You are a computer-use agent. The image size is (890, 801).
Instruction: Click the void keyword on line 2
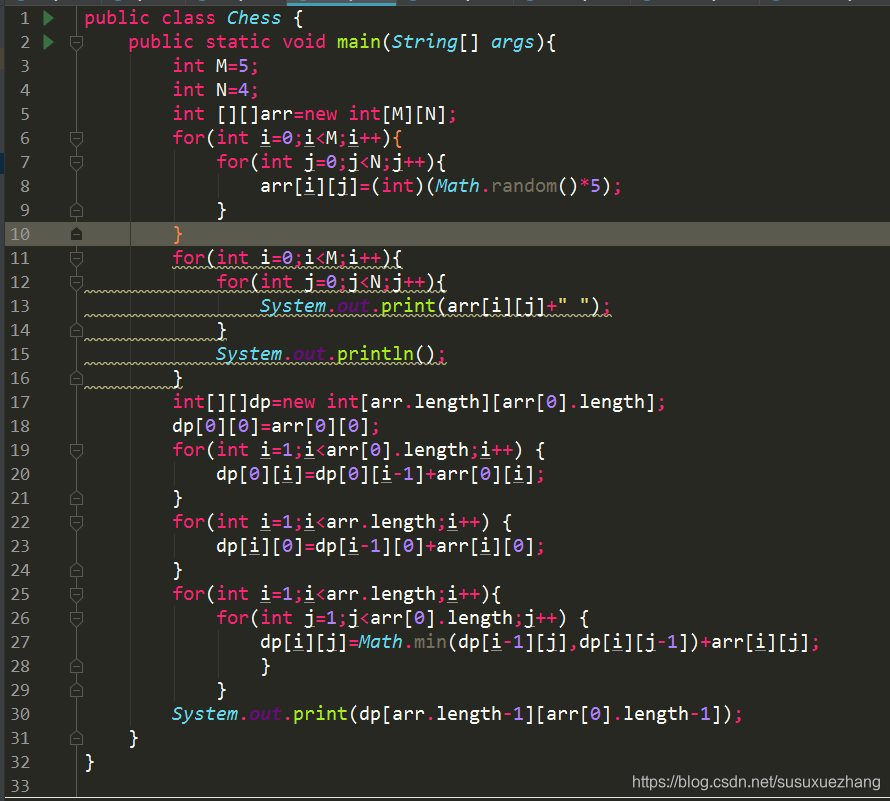click(304, 42)
